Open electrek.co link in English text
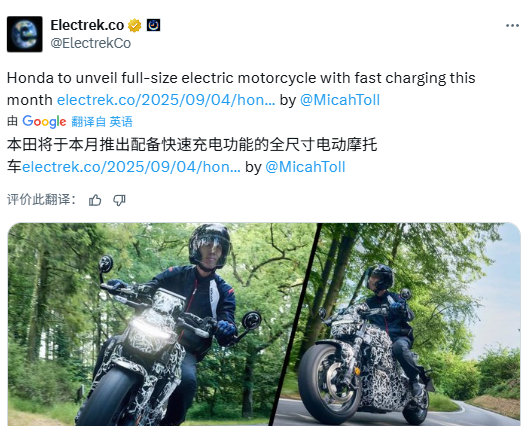Image resolution: width=523 pixels, height=426 pixels. tap(166, 100)
